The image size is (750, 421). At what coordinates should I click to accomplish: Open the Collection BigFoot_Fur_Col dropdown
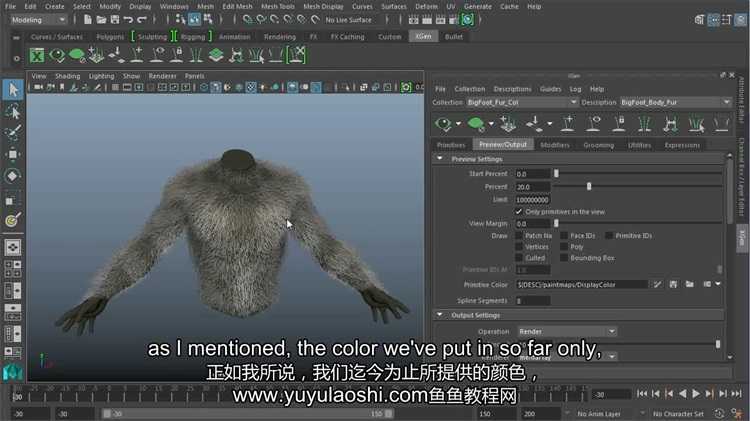click(522, 102)
